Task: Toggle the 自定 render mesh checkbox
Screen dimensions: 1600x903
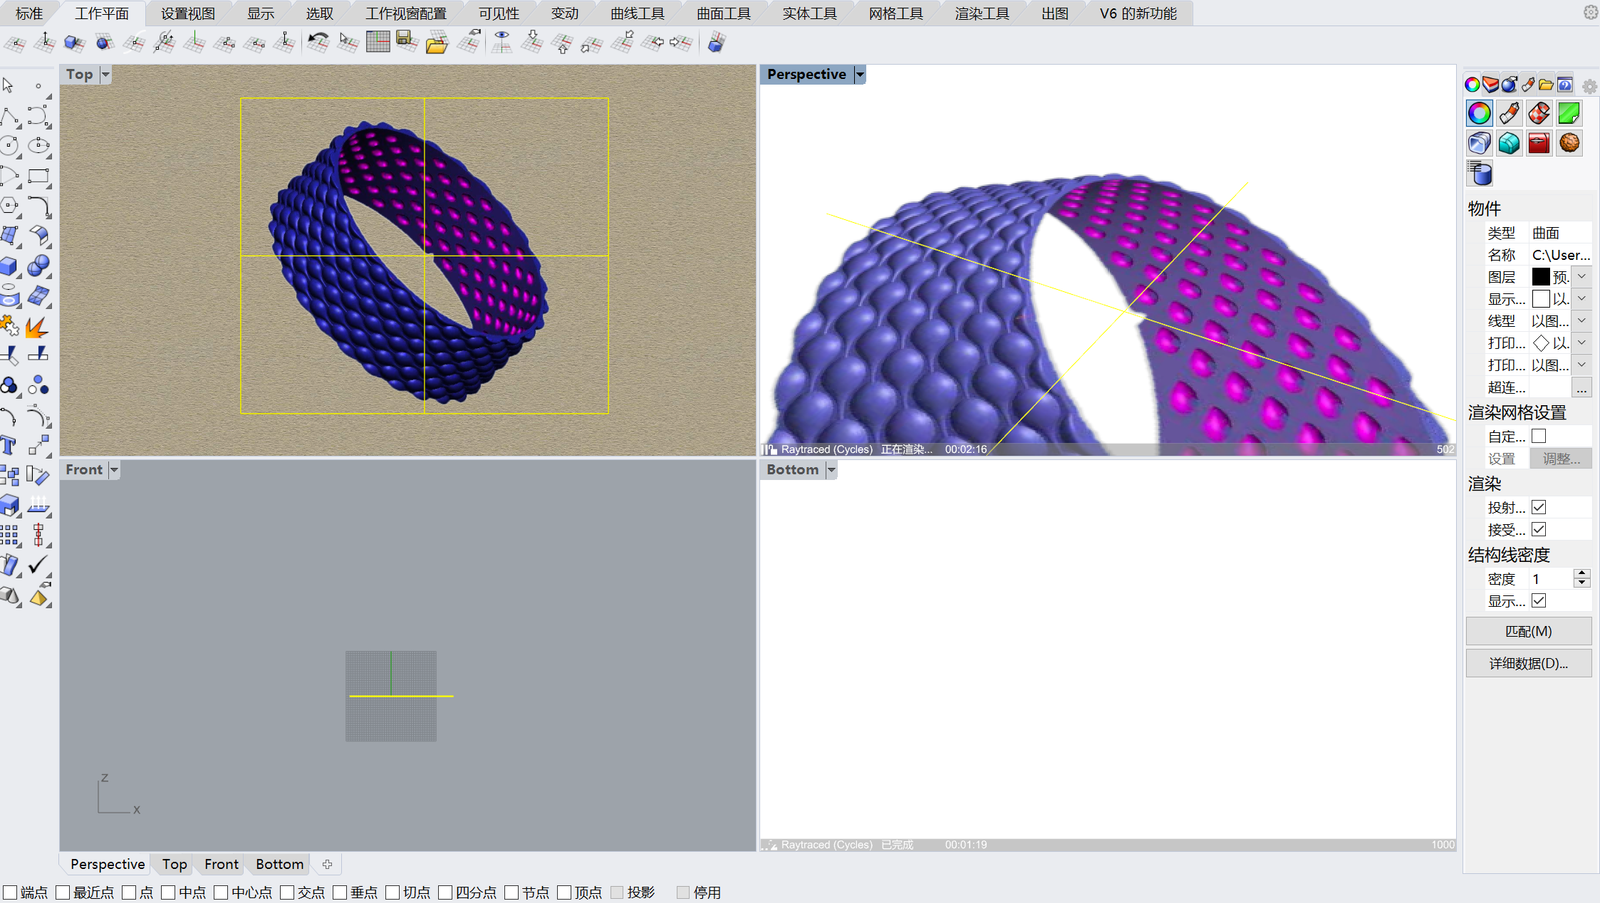Action: [x=1539, y=436]
